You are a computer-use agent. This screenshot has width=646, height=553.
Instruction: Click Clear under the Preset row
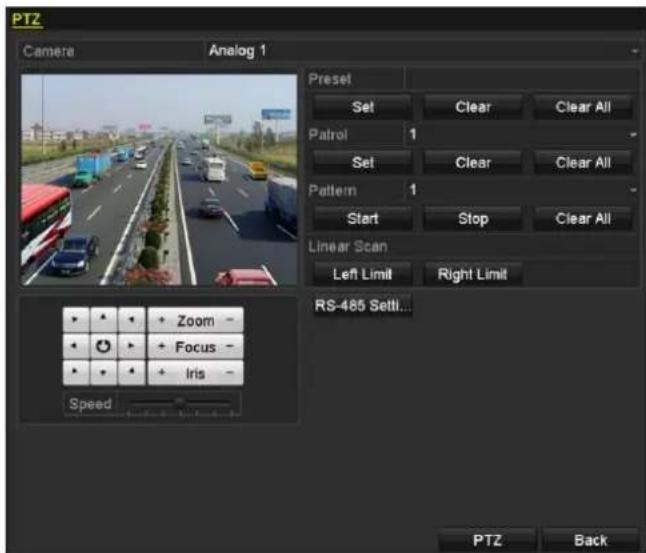click(473, 107)
